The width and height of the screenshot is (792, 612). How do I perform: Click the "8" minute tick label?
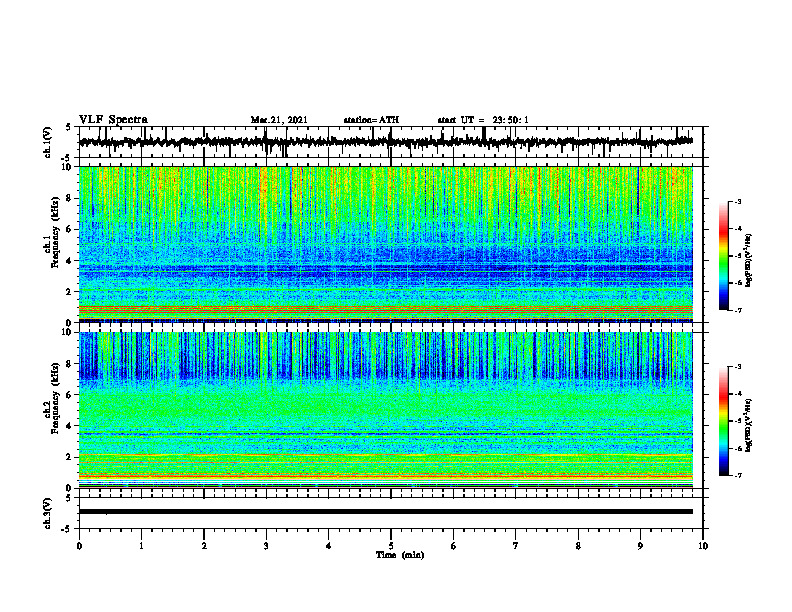point(578,546)
